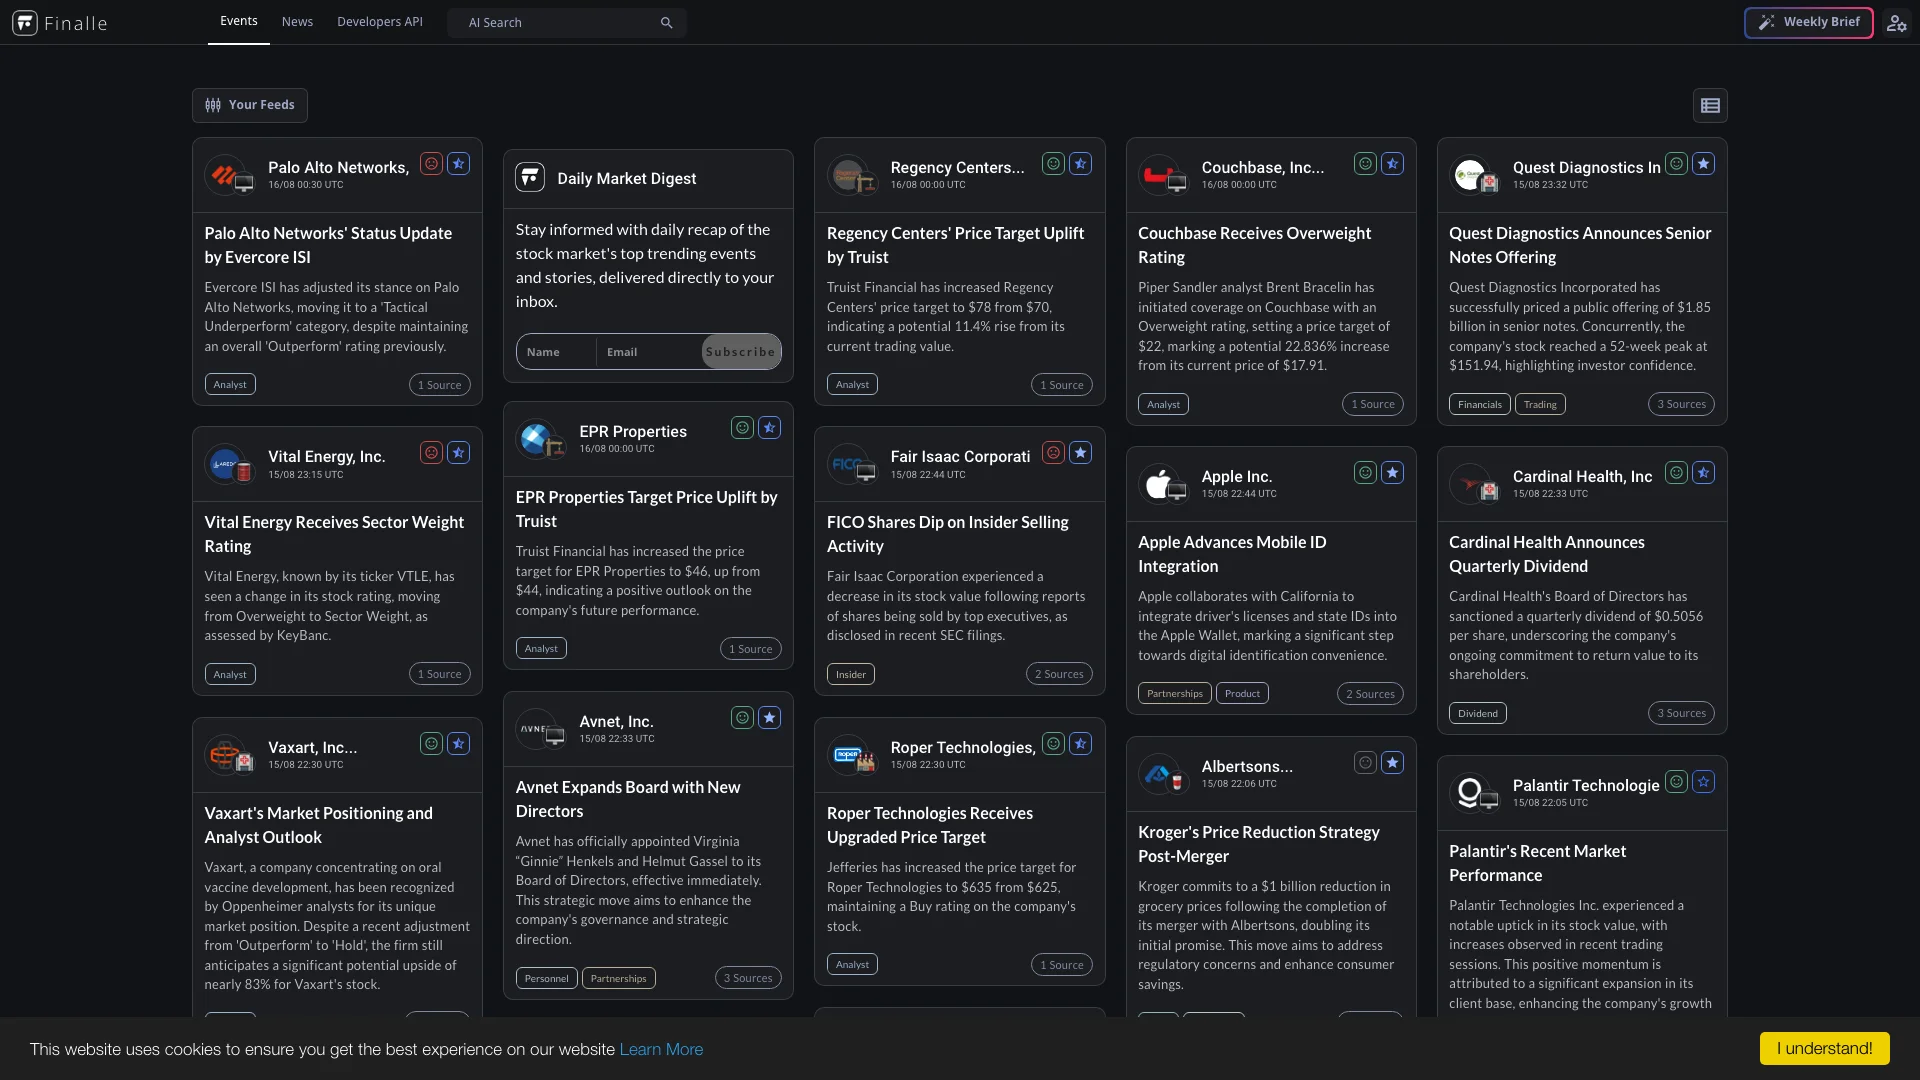
Task: Toggle bookmark on Couchbase card
Action: (x=1394, y=164)
